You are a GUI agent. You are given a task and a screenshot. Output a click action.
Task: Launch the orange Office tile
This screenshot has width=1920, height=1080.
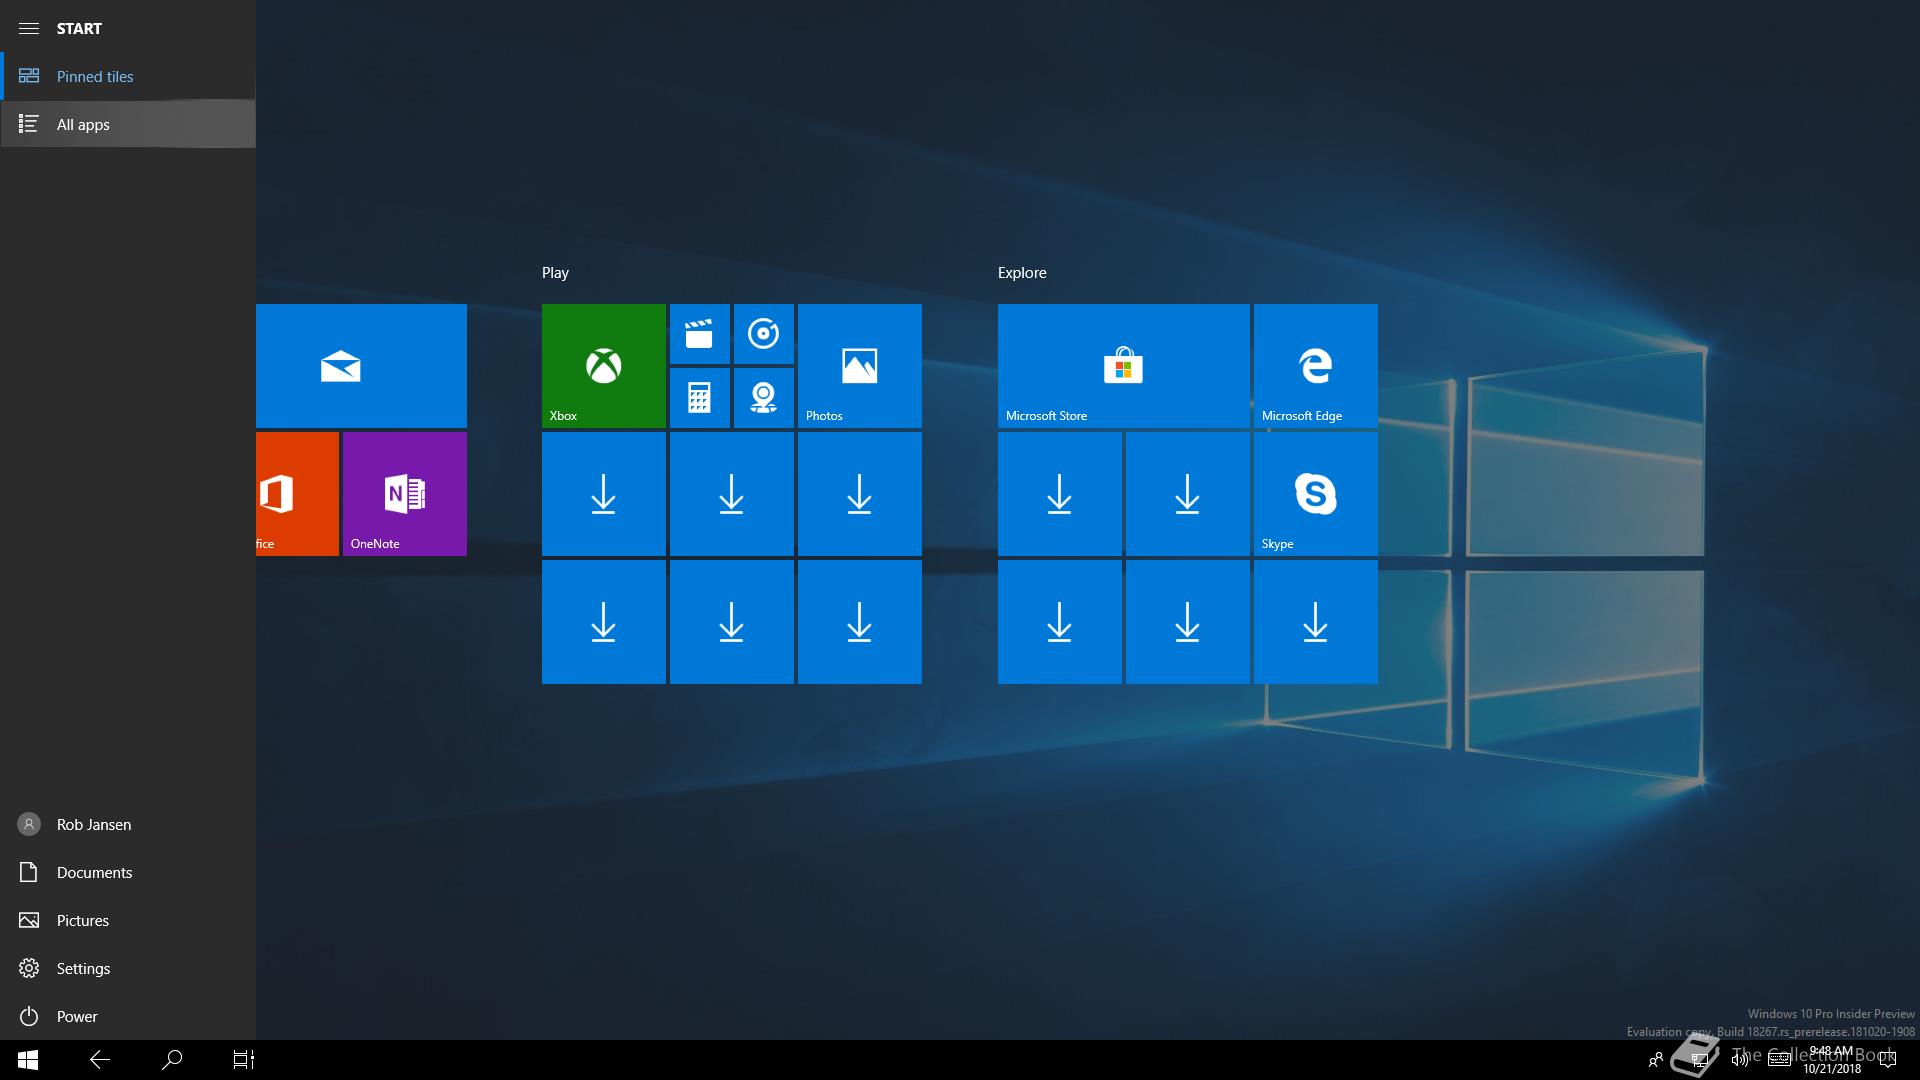[297, 494]
